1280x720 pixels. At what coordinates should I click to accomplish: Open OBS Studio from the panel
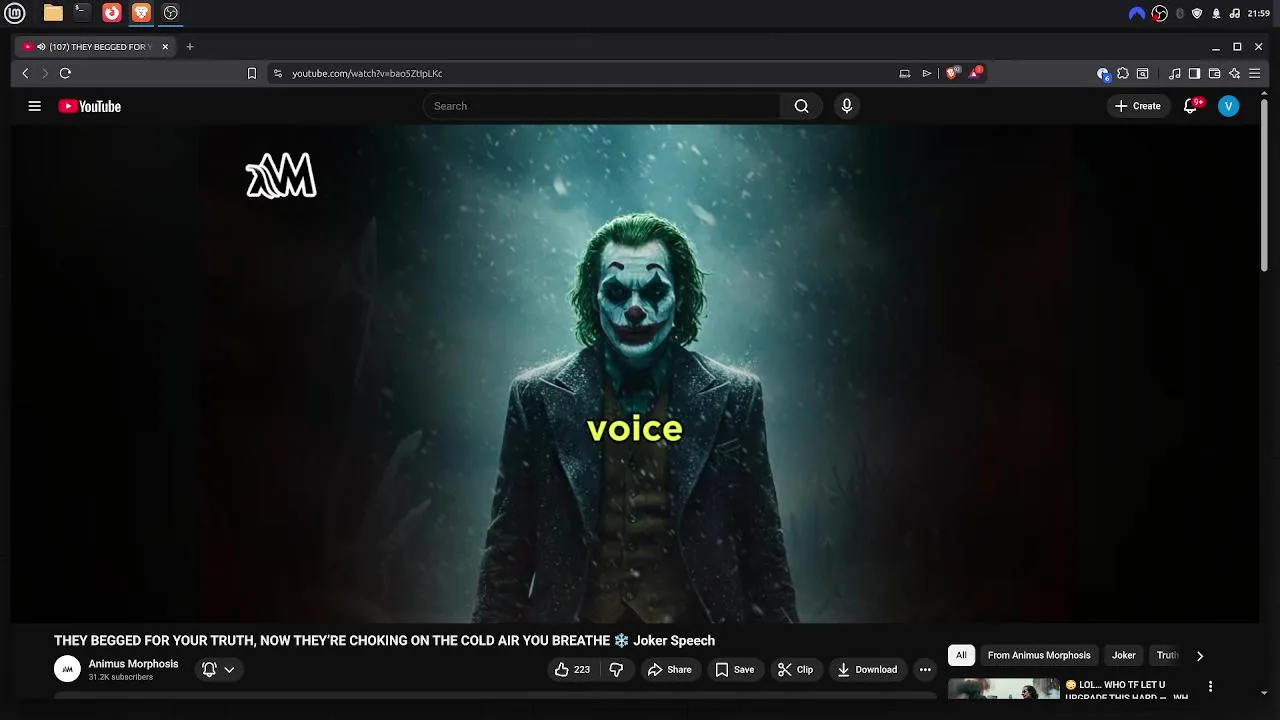click(x=171, y=13)
